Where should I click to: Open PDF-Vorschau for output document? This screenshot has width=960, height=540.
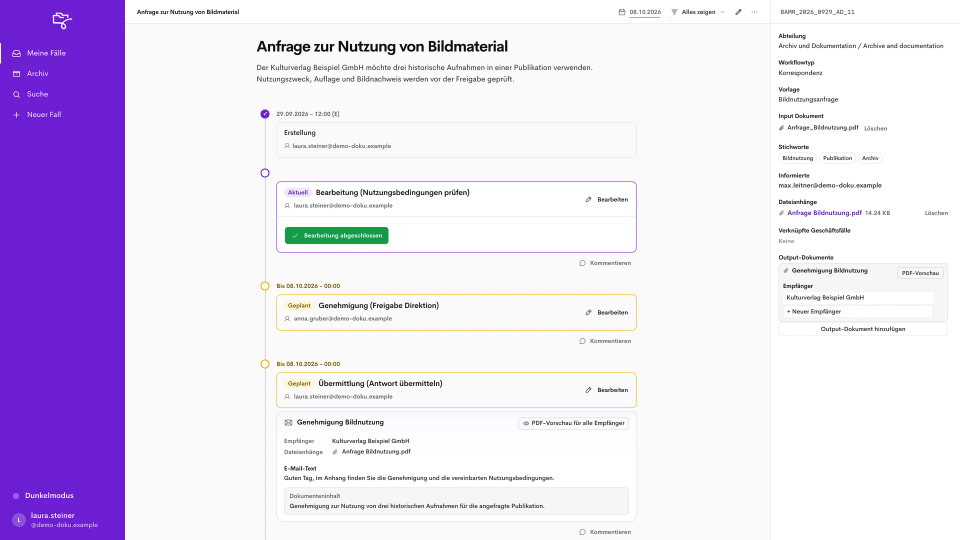point(920,273)
